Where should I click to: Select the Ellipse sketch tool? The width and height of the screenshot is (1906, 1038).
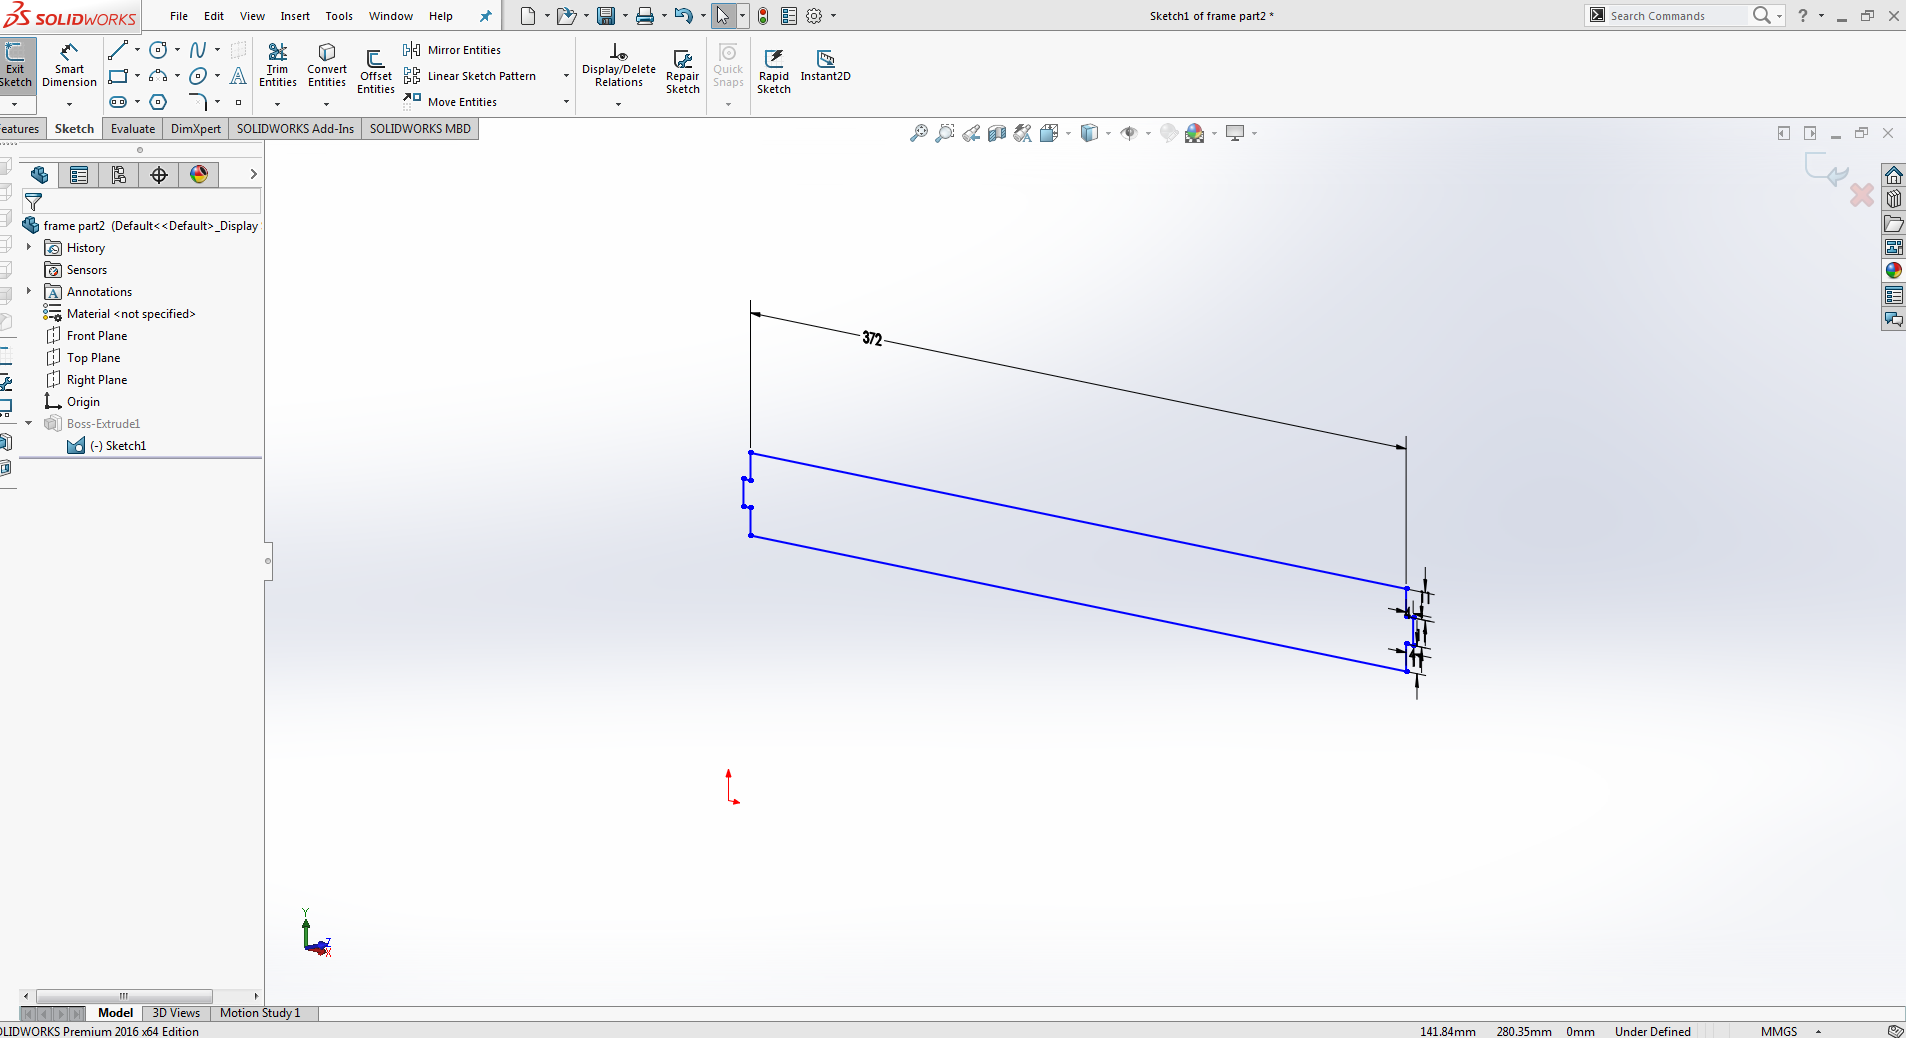(x=198, y=76)
